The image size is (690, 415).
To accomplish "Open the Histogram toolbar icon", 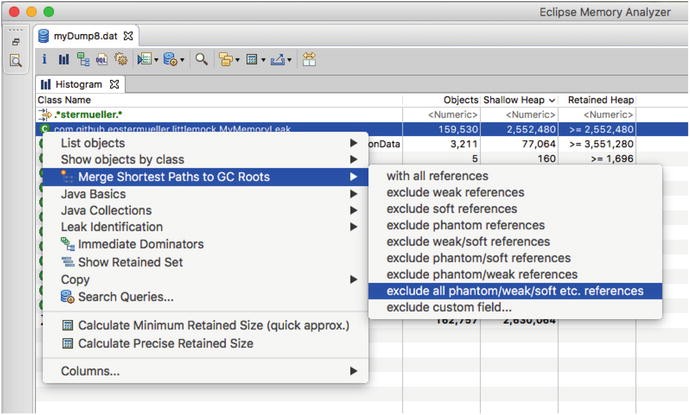I will pos(64,59).
